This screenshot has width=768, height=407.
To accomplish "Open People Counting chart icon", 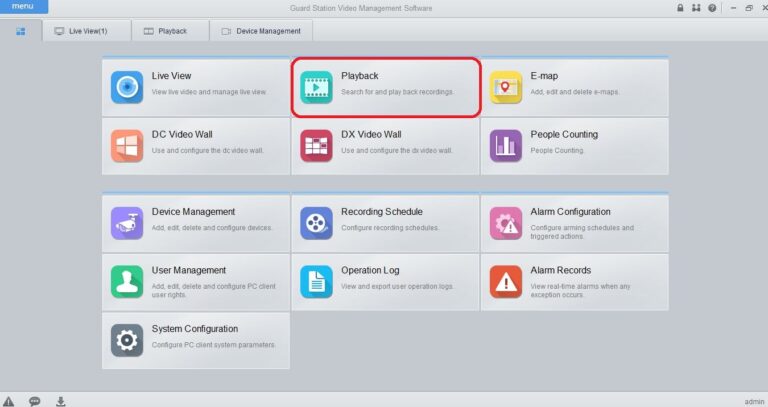I will coord(506,145).
